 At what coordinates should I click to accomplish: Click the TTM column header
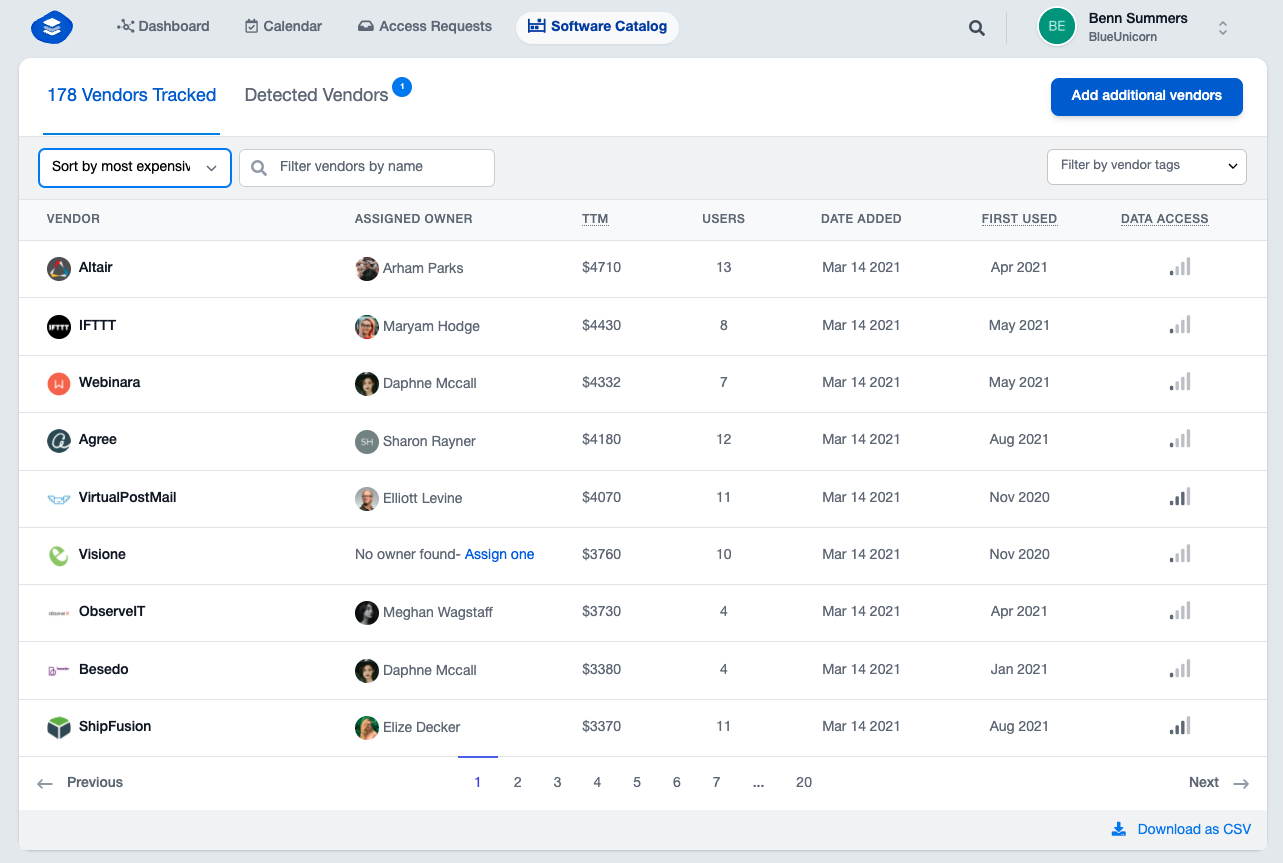(595, 219)
